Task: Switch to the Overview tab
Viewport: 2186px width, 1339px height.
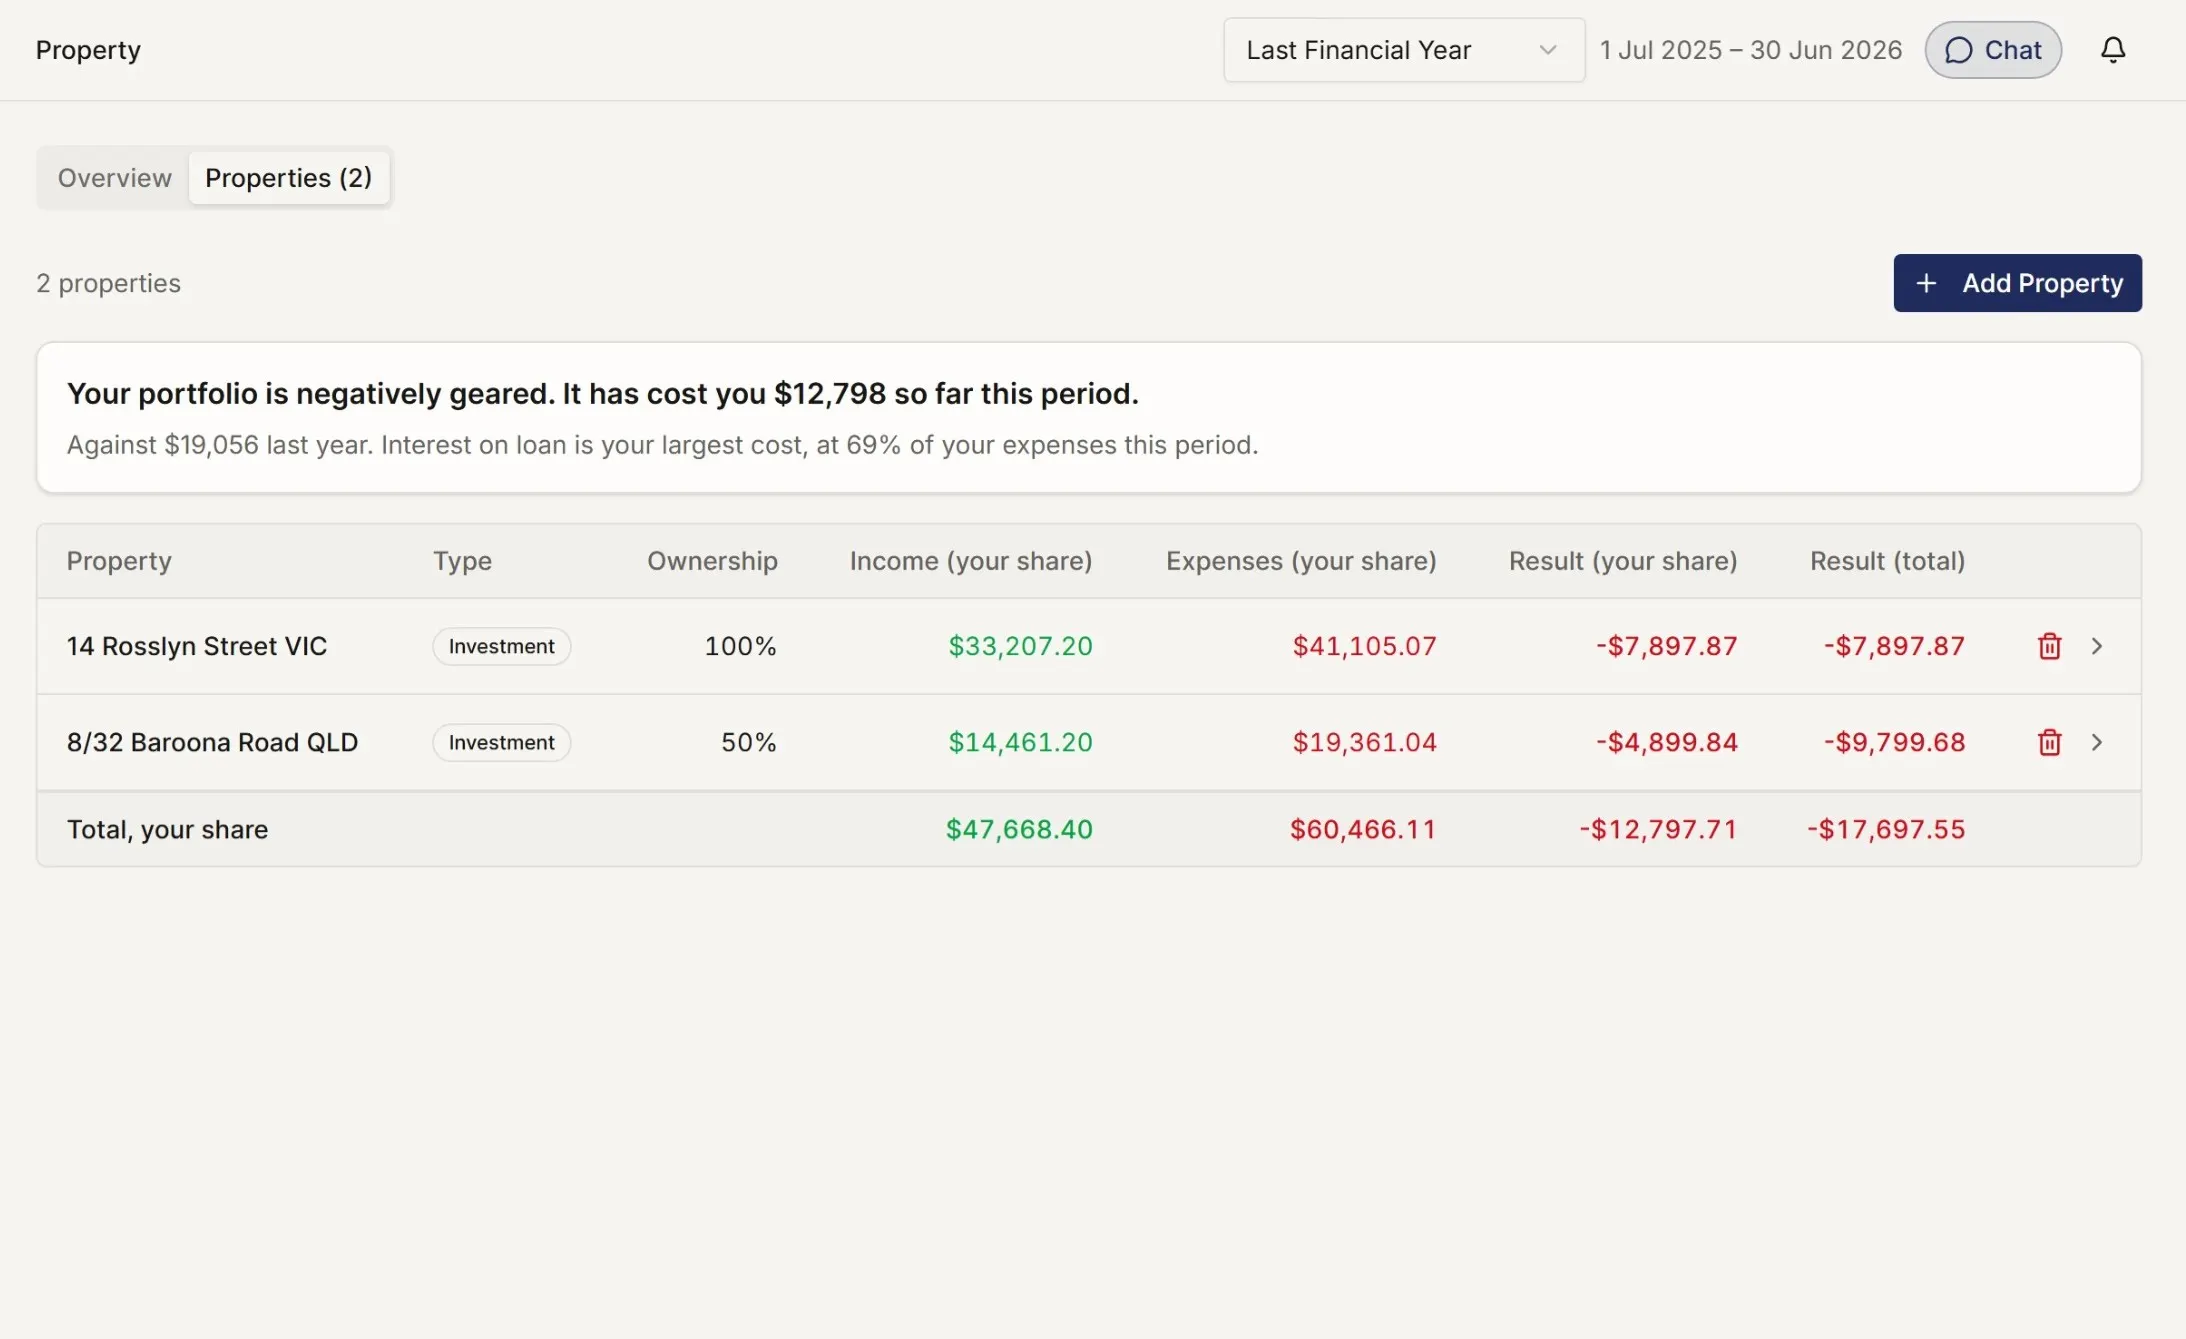Action: click(x=114, y=178)
